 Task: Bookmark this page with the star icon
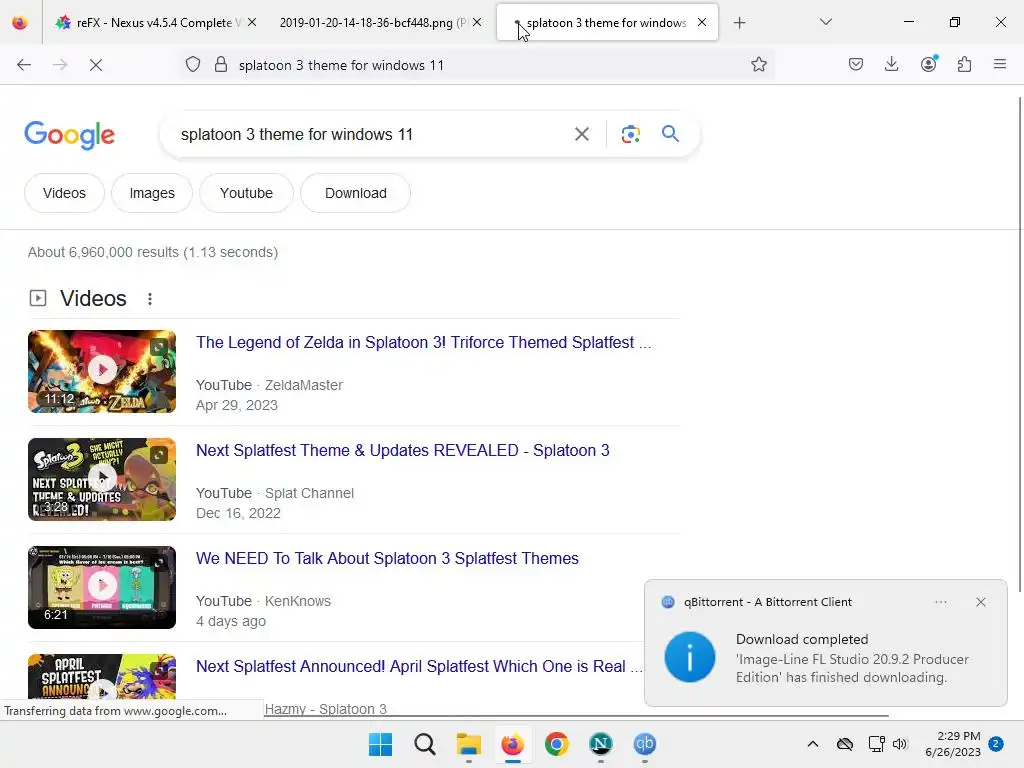pos(758,65)
